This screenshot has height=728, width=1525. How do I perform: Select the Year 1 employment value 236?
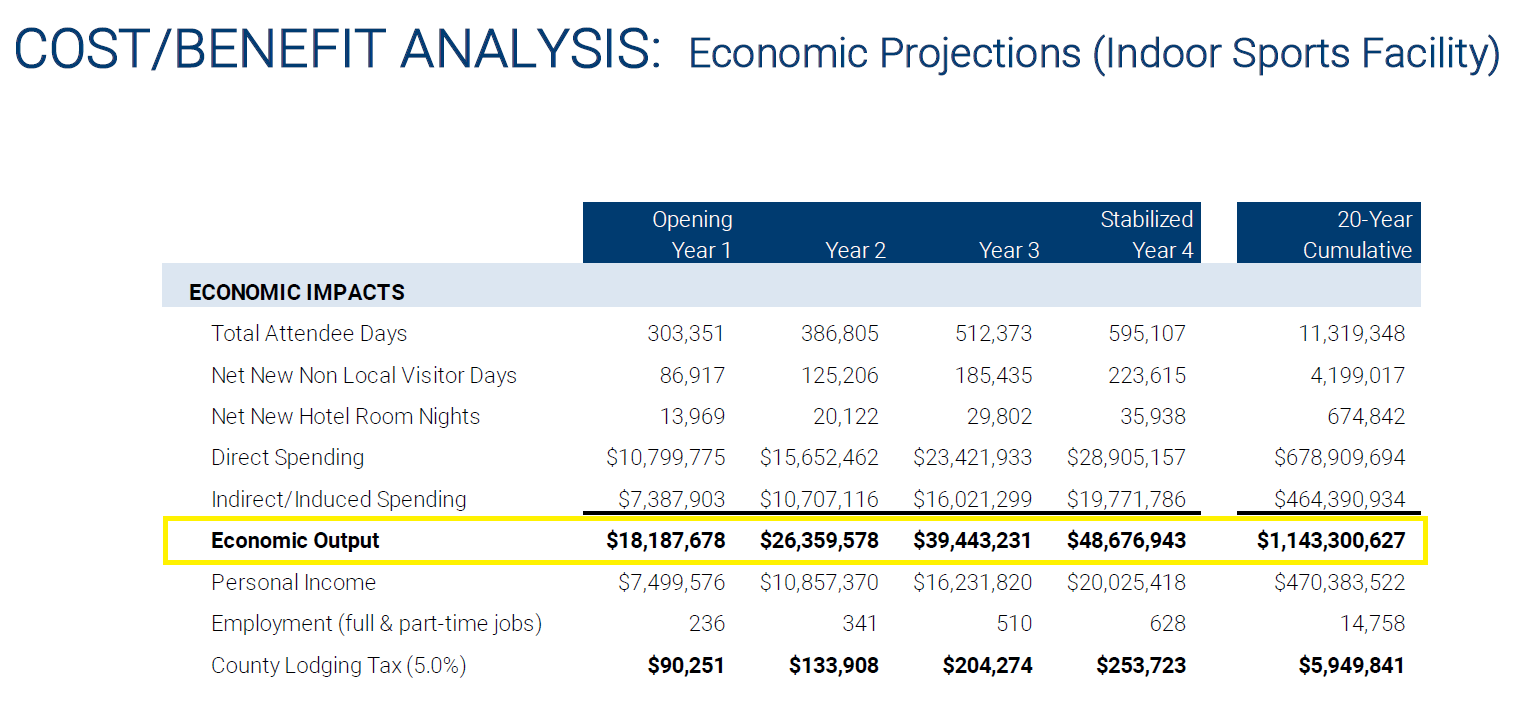[706, 624]
